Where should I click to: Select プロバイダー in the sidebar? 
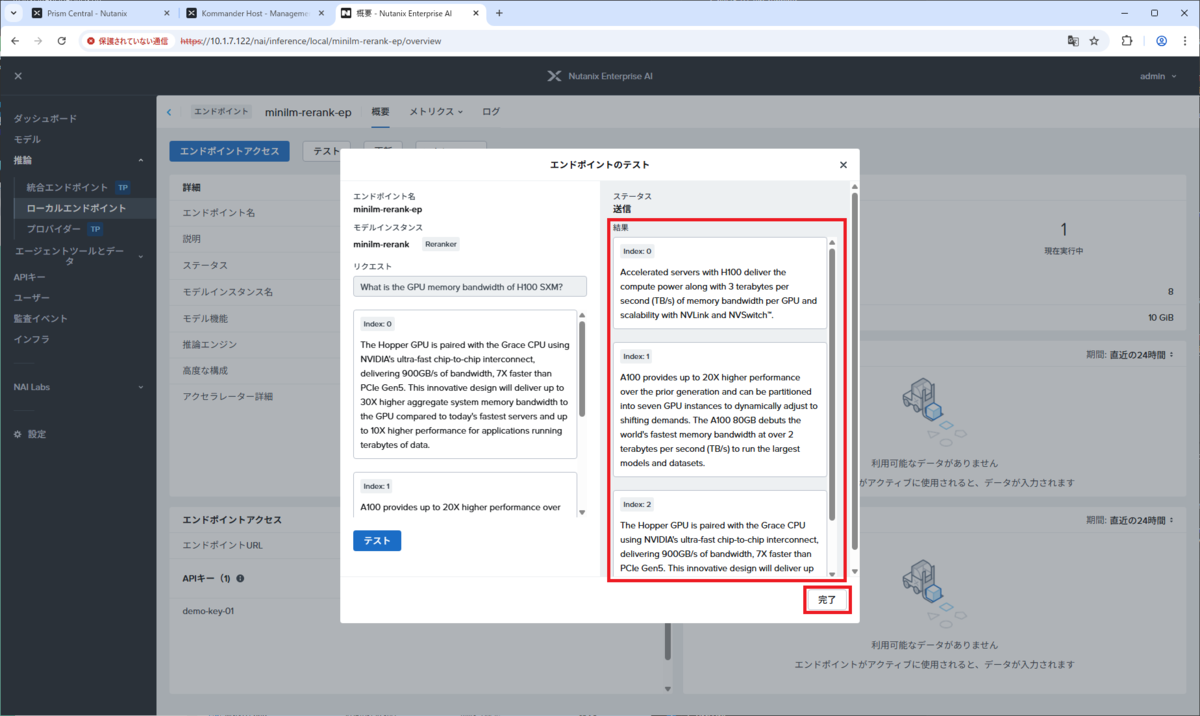[53, 229]
